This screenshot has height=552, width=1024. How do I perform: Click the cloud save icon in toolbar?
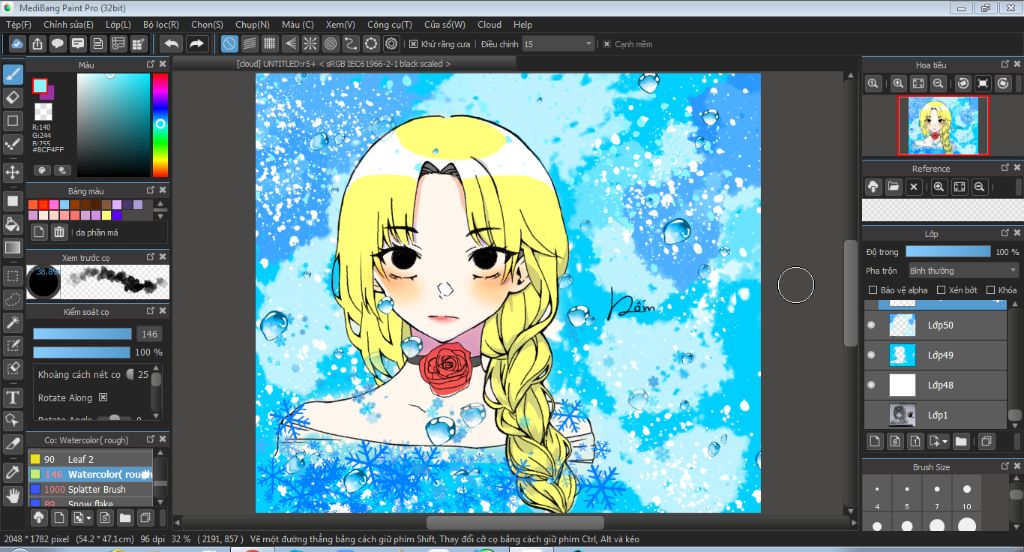click(17, 44)
